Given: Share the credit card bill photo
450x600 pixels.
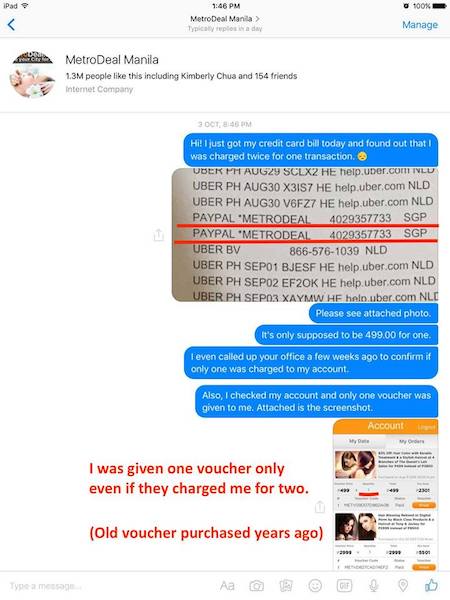Looking at the screenshot, I should 158,235.
